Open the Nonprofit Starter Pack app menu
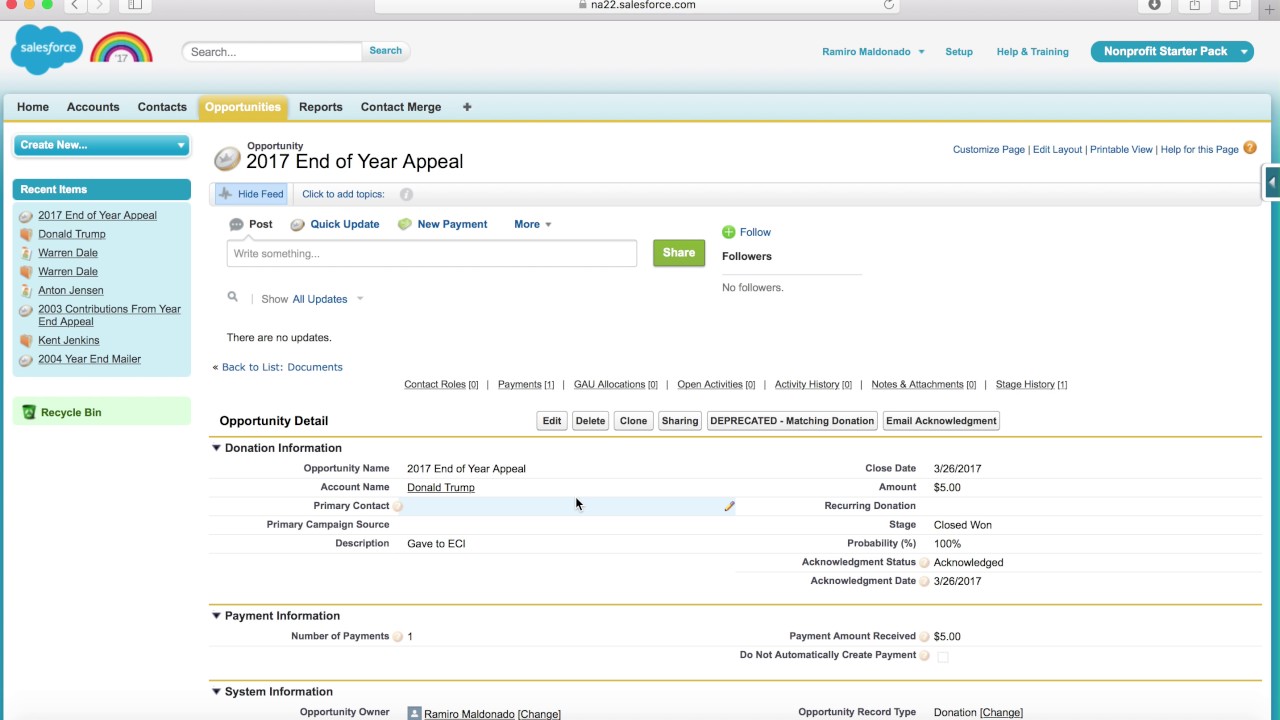This screenshot has width=1280, height=720. (x=1172, y=51)
